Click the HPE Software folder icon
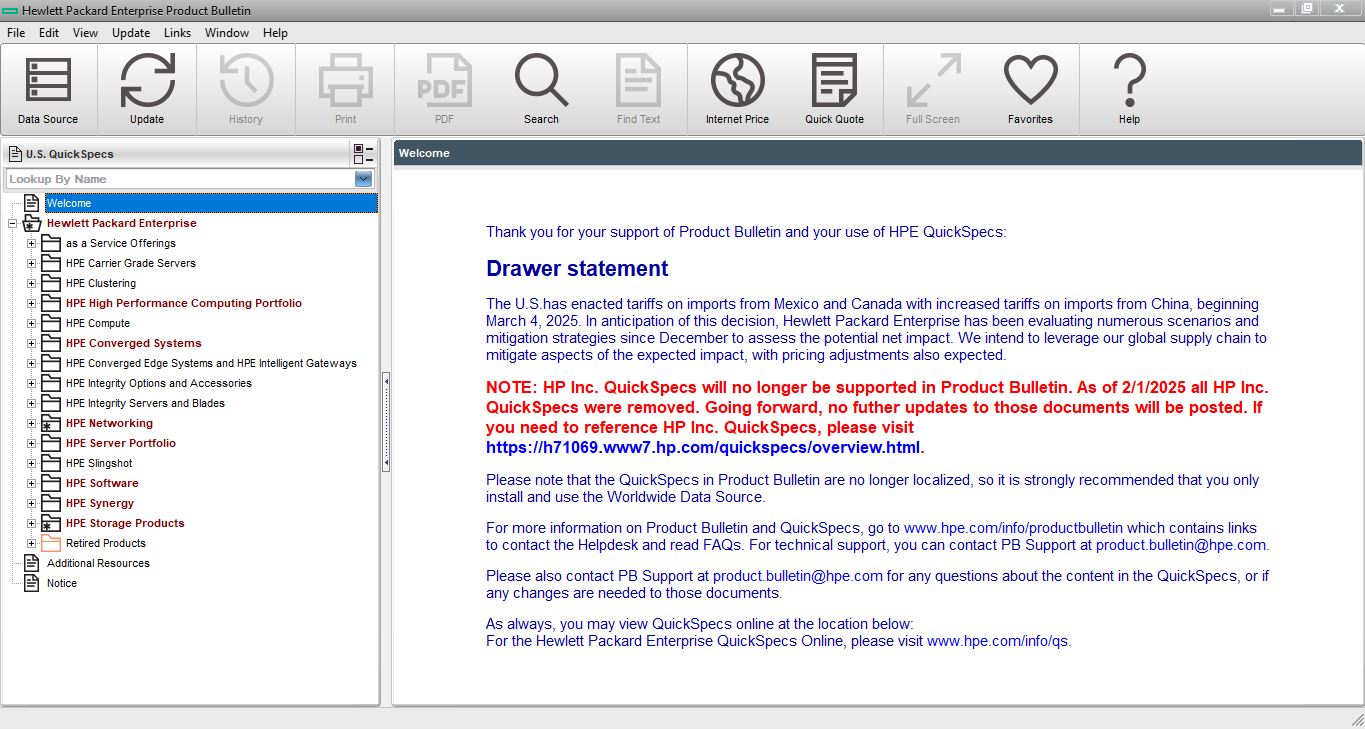This screenshot has height=729, width=1365. tap(51, 483)
